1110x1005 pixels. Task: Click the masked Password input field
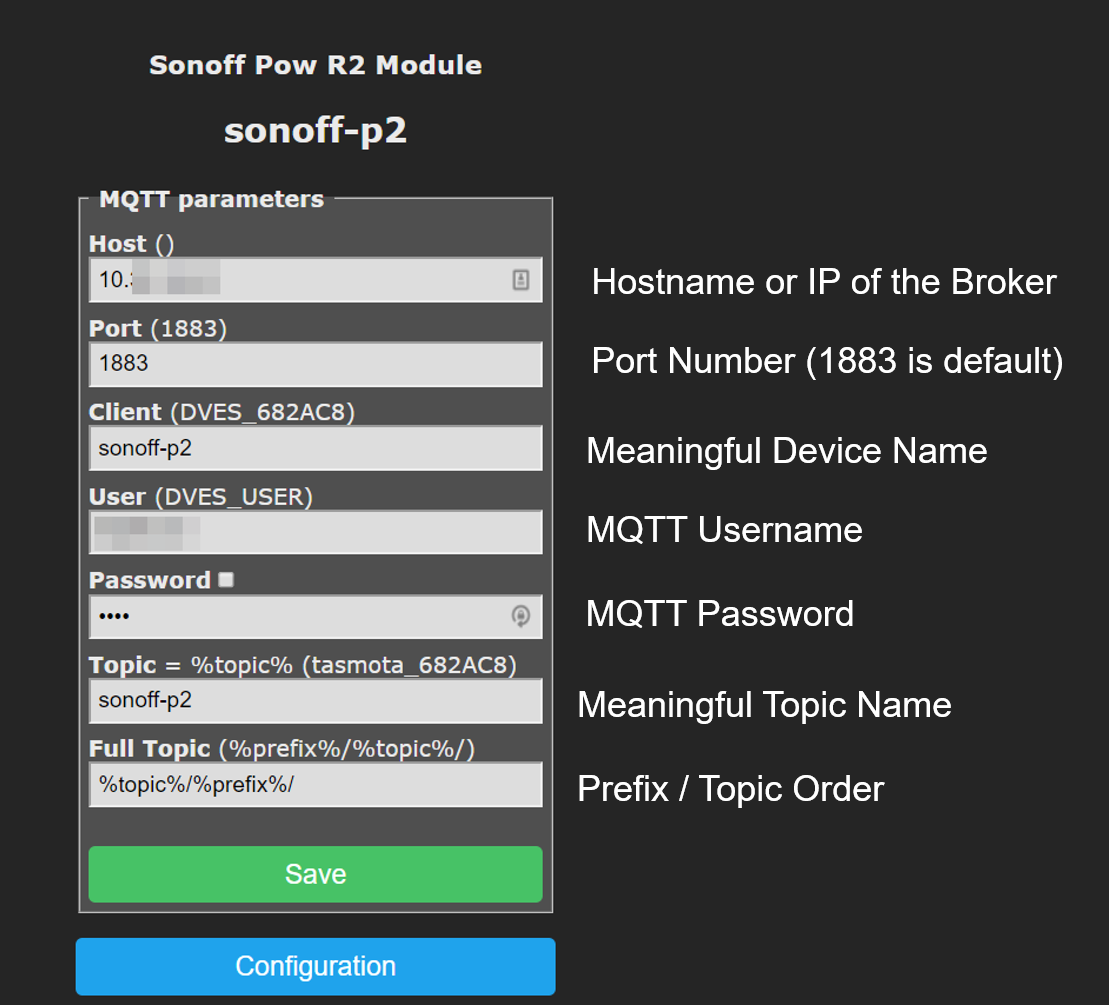tap(300, 617)
